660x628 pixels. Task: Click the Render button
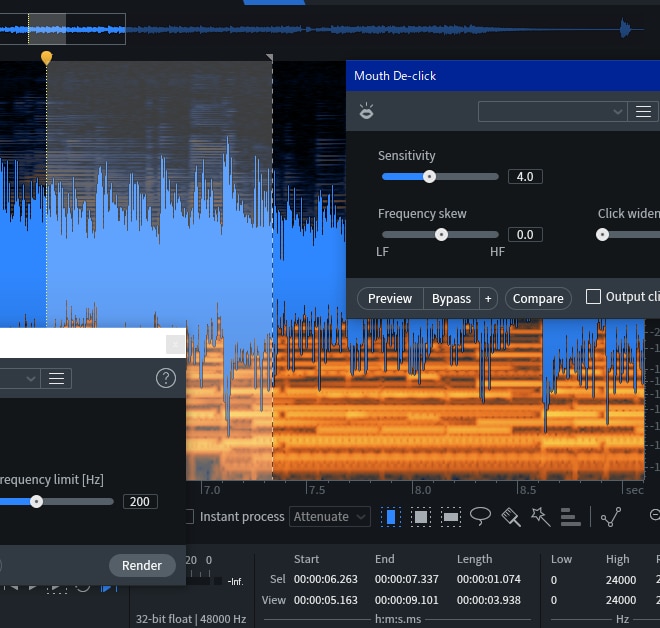tap(142, 565)
